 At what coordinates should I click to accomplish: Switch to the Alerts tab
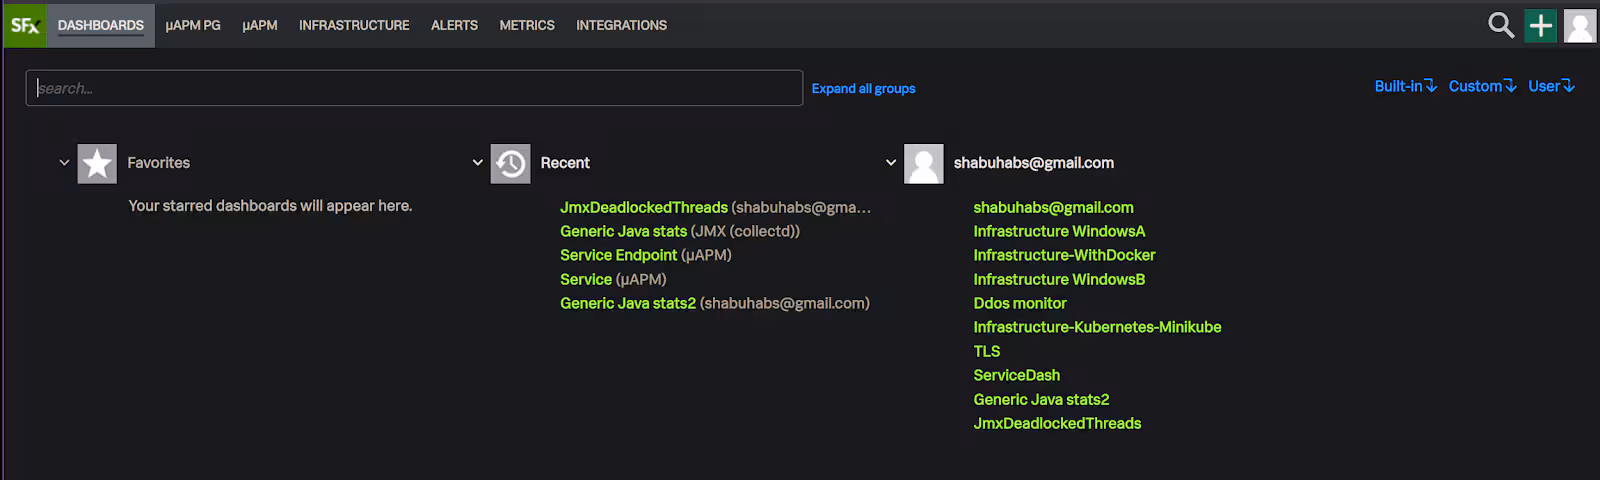[454, 25]
